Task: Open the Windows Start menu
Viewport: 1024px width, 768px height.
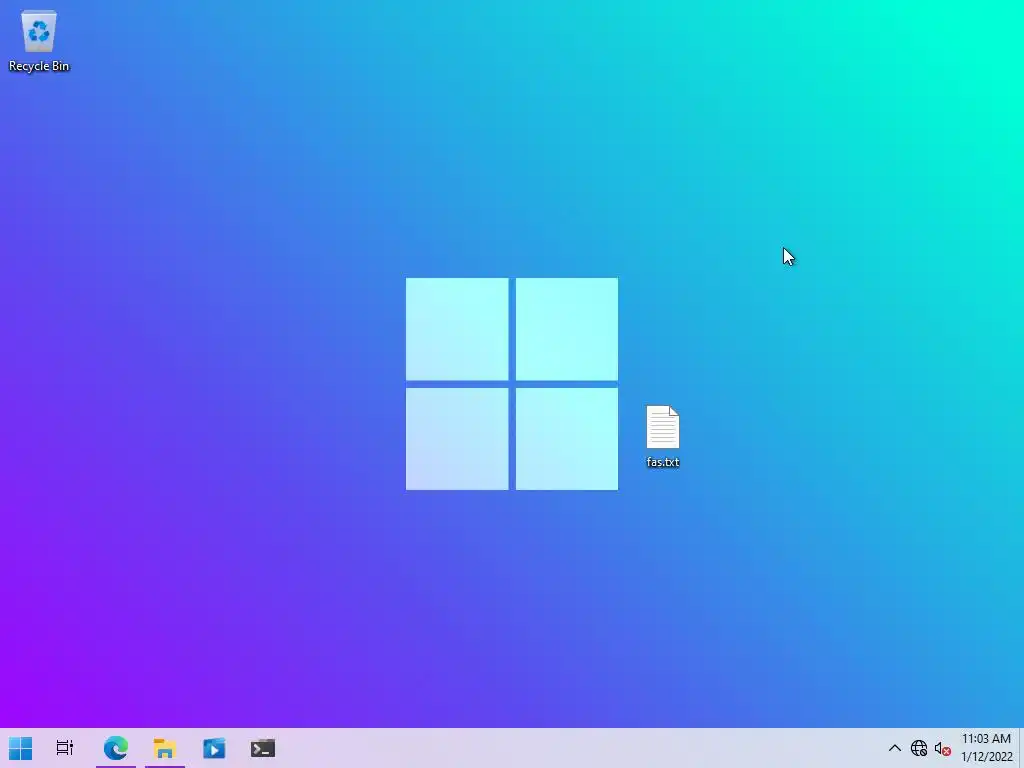Action: click(20, 748)
